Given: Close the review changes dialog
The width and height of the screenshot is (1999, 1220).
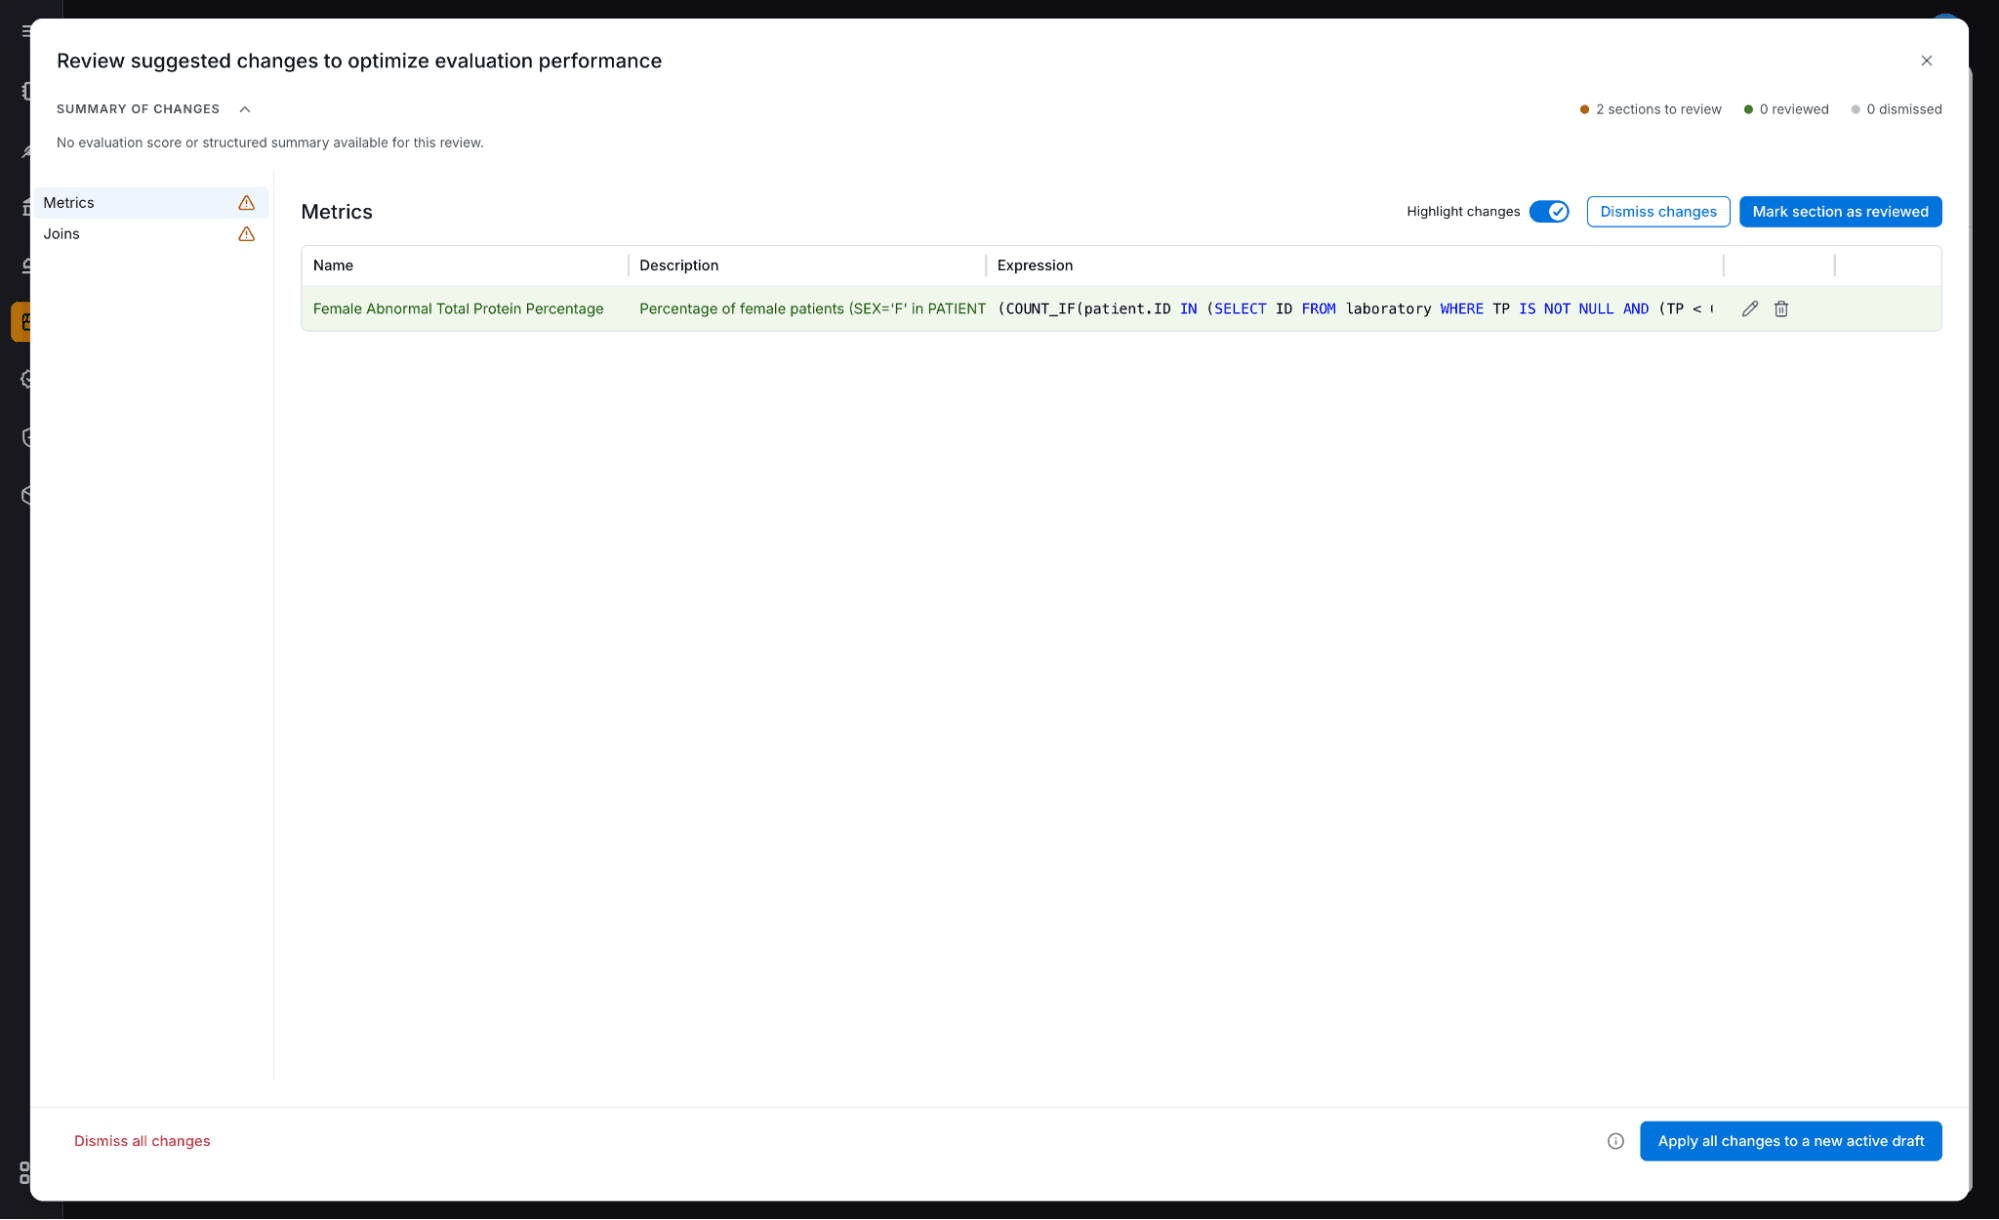Looking at the screenshot, I should tap(1926, 61).
